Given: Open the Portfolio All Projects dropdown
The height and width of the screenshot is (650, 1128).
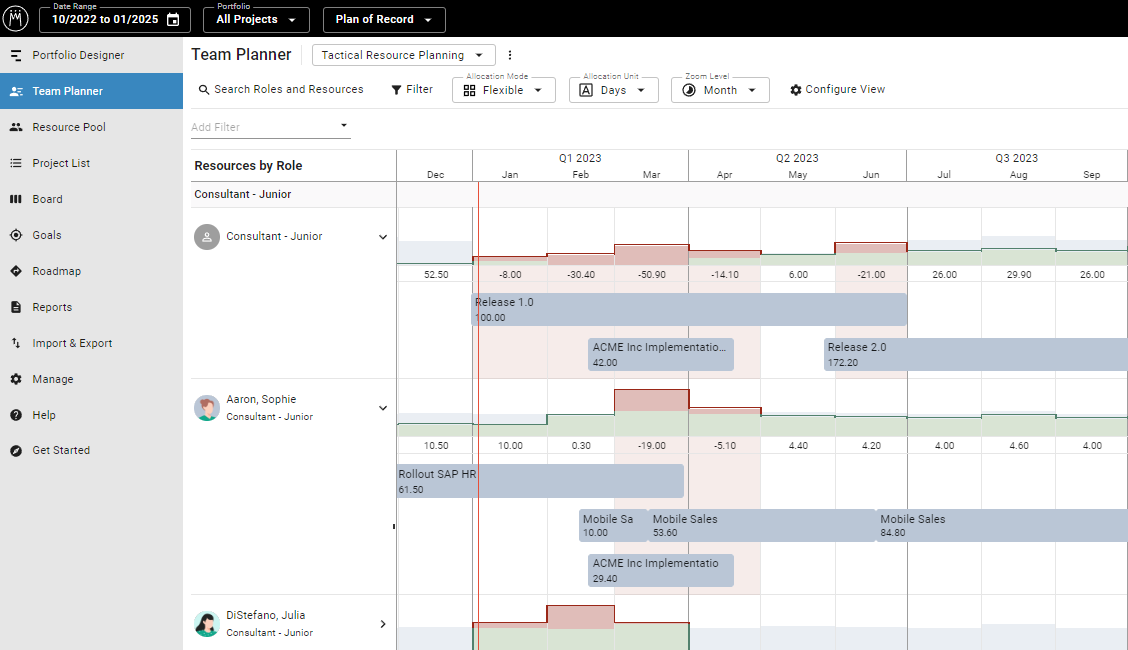Looking at the screenshot, I should [x=256, y=19].
